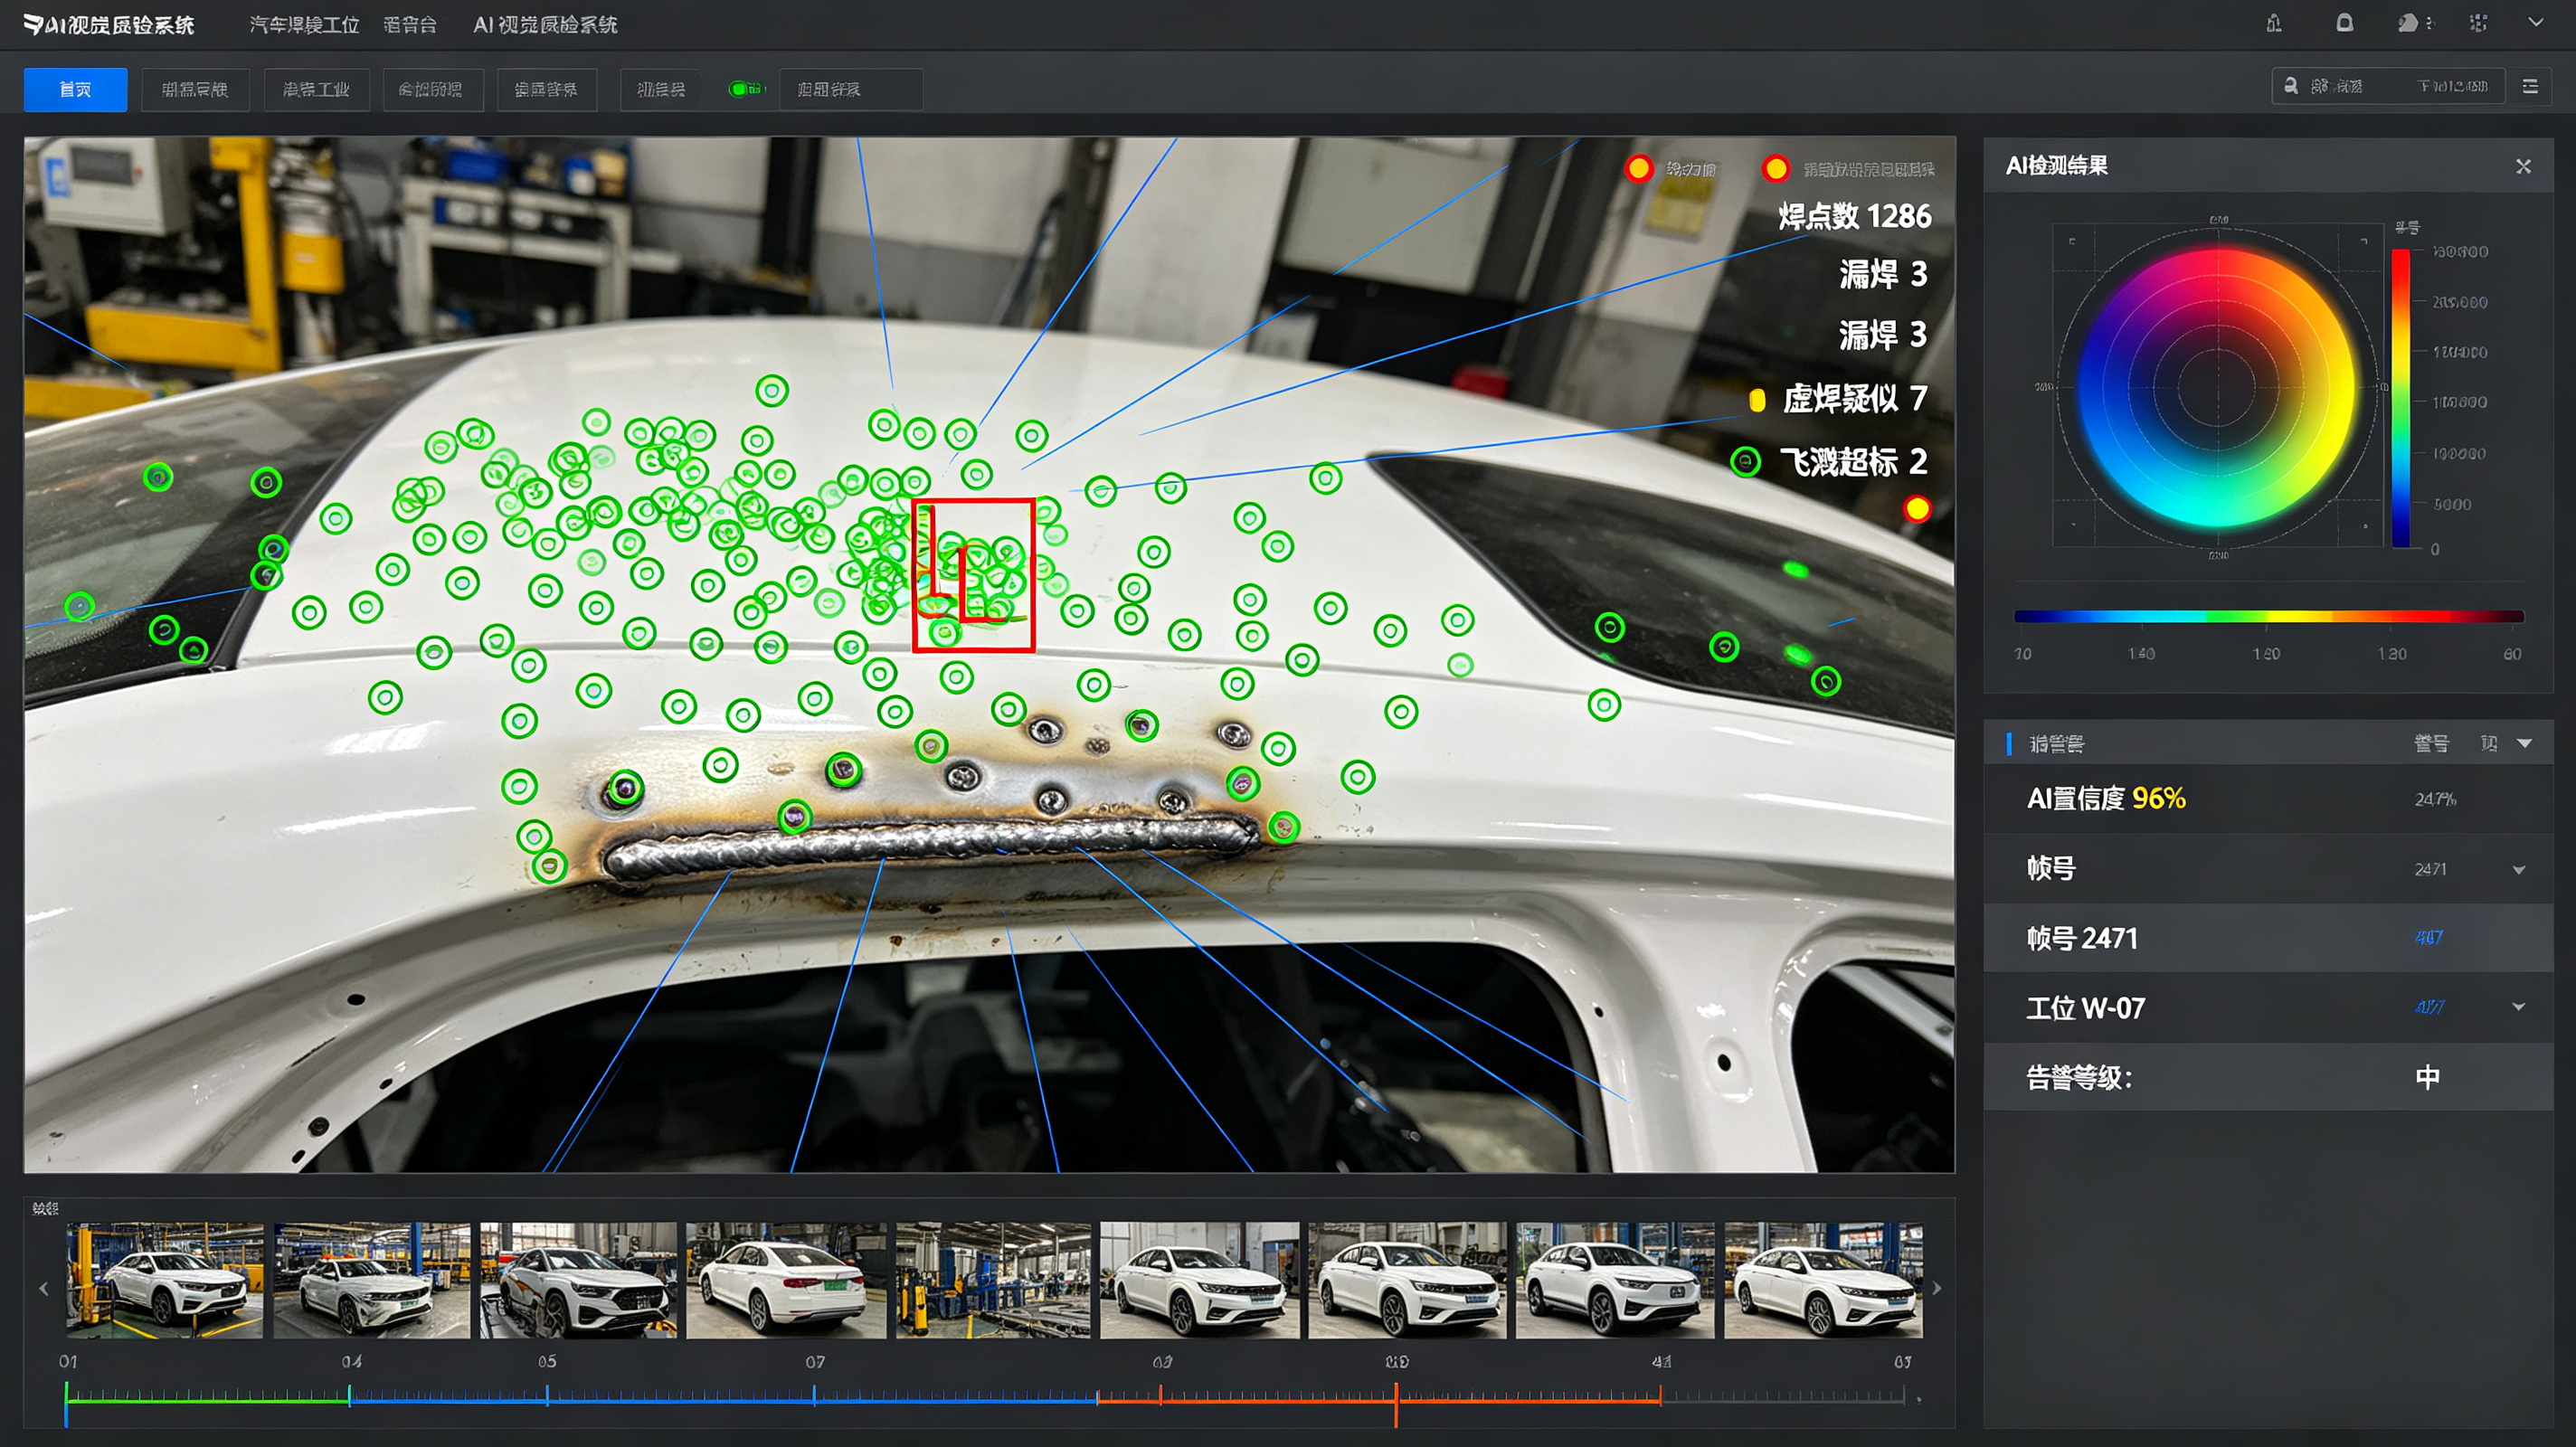Click the AI置信度 96% row
The height and width of the screenshot is (1447, 2576).
[2268, 799]
